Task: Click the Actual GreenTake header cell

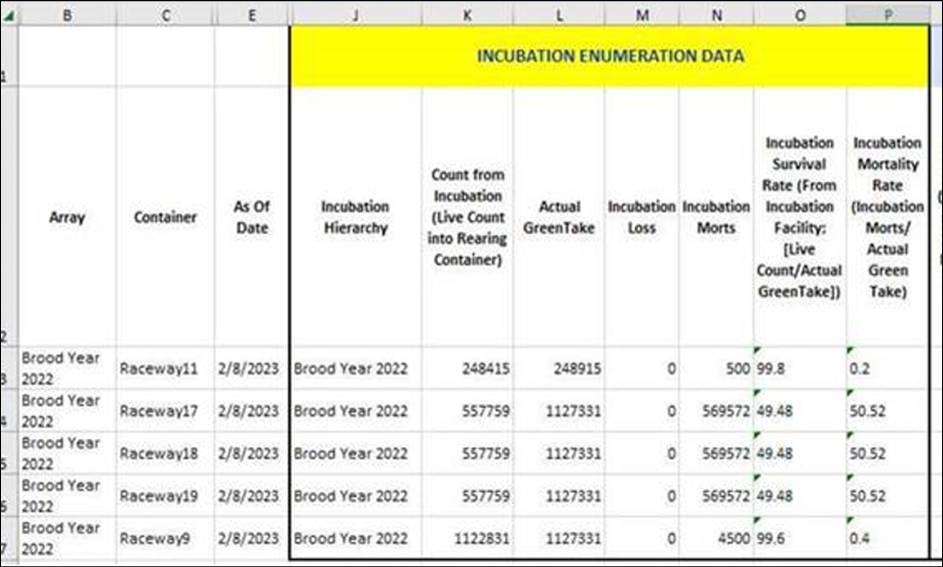Action: [x=559, y=217]
